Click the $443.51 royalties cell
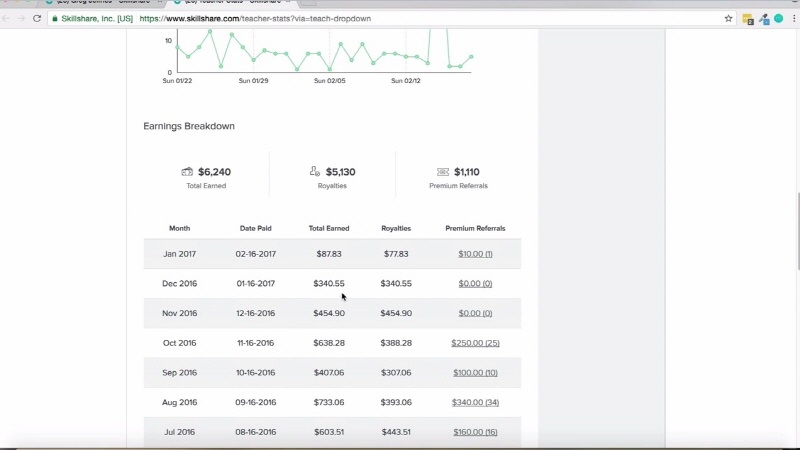 396,432
